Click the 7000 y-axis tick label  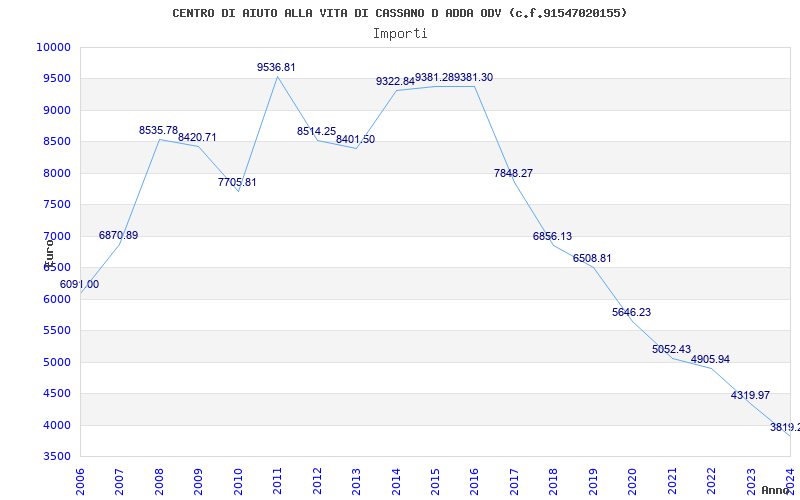[56, 236]
